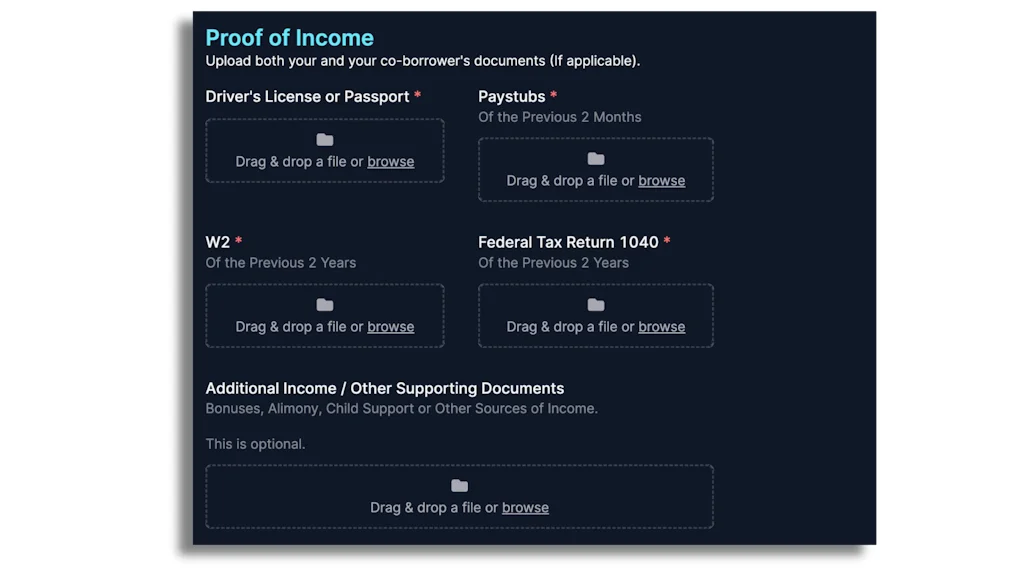This screenshot has width=1024, height=576.
Task: Click the folder icon in W2 upload area
Action: tap(324, 305)
